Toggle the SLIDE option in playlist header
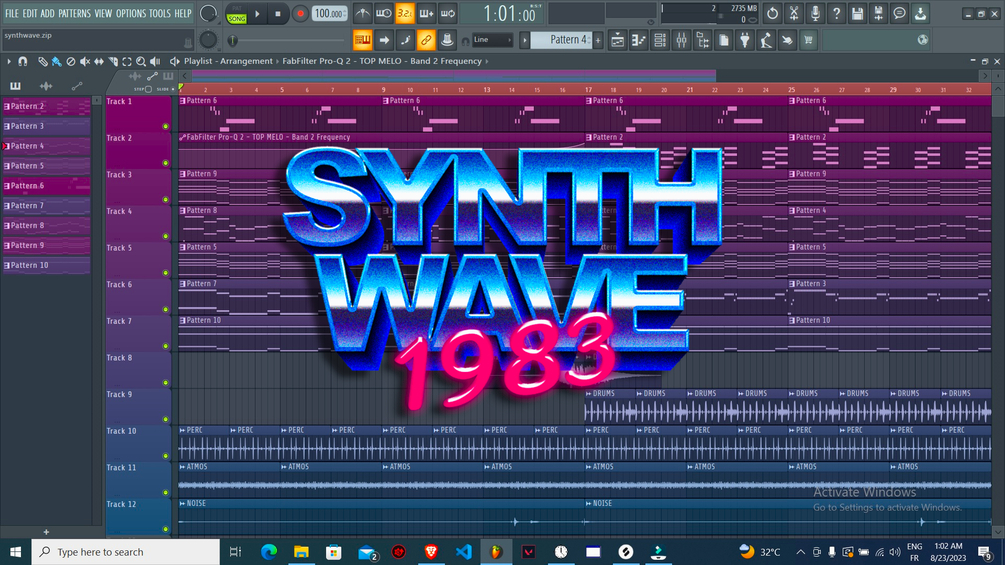This screenshot has width=1005, height=565. tap(165, 89)
